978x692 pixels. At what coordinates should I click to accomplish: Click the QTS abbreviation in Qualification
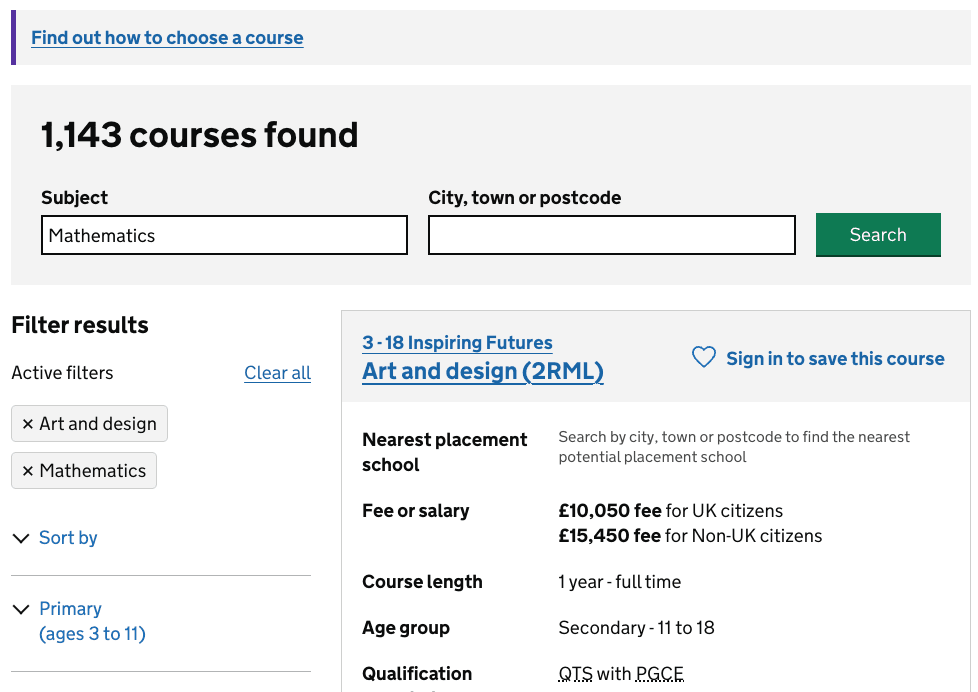[x=575, y=674]
